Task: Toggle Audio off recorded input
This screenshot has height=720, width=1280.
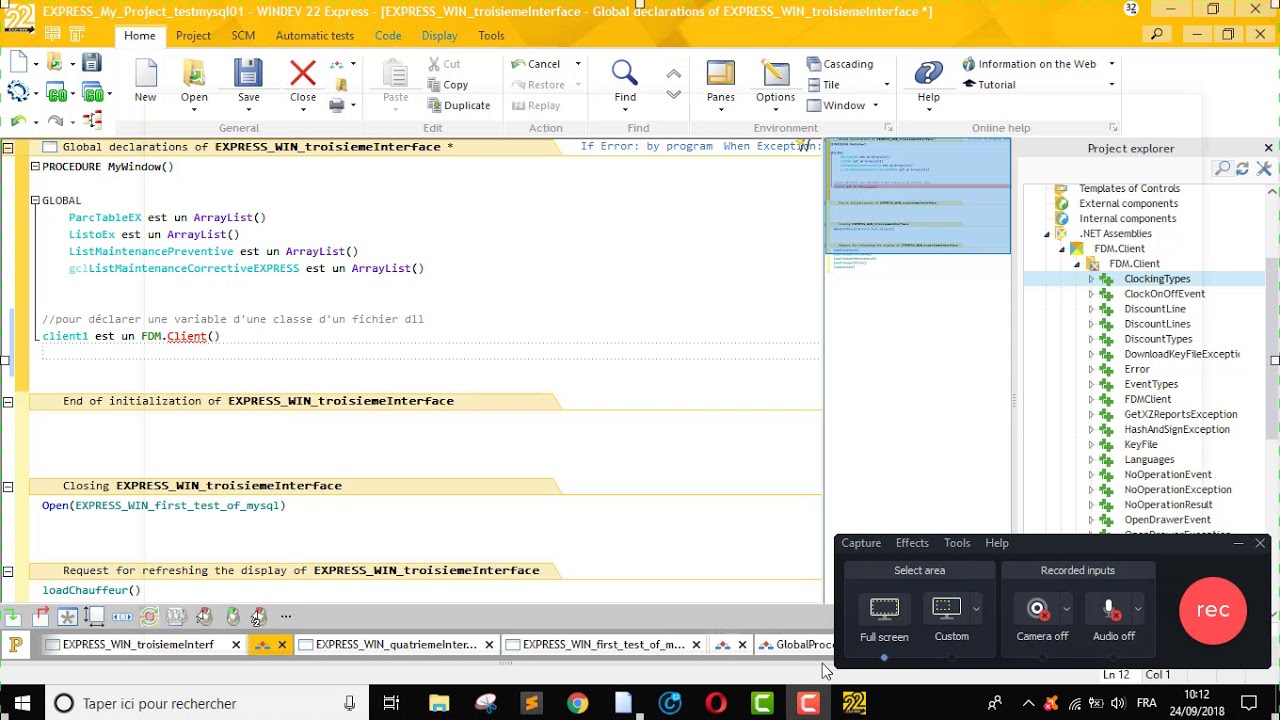Action: (1109, 609)
